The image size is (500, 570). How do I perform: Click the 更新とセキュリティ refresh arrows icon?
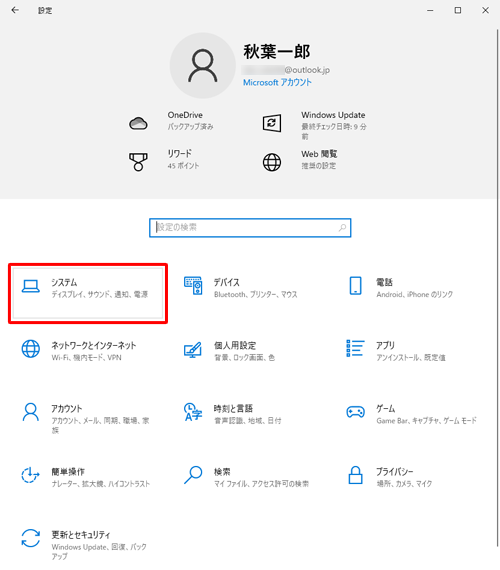(31, 538)
